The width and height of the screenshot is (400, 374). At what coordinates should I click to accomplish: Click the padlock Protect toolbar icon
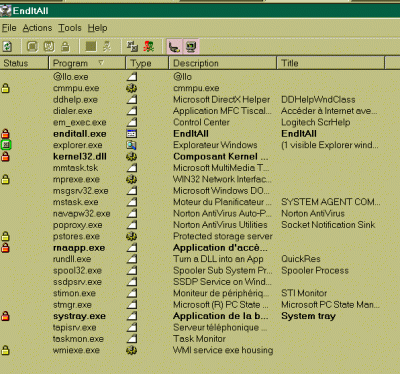tap(65, 47)
